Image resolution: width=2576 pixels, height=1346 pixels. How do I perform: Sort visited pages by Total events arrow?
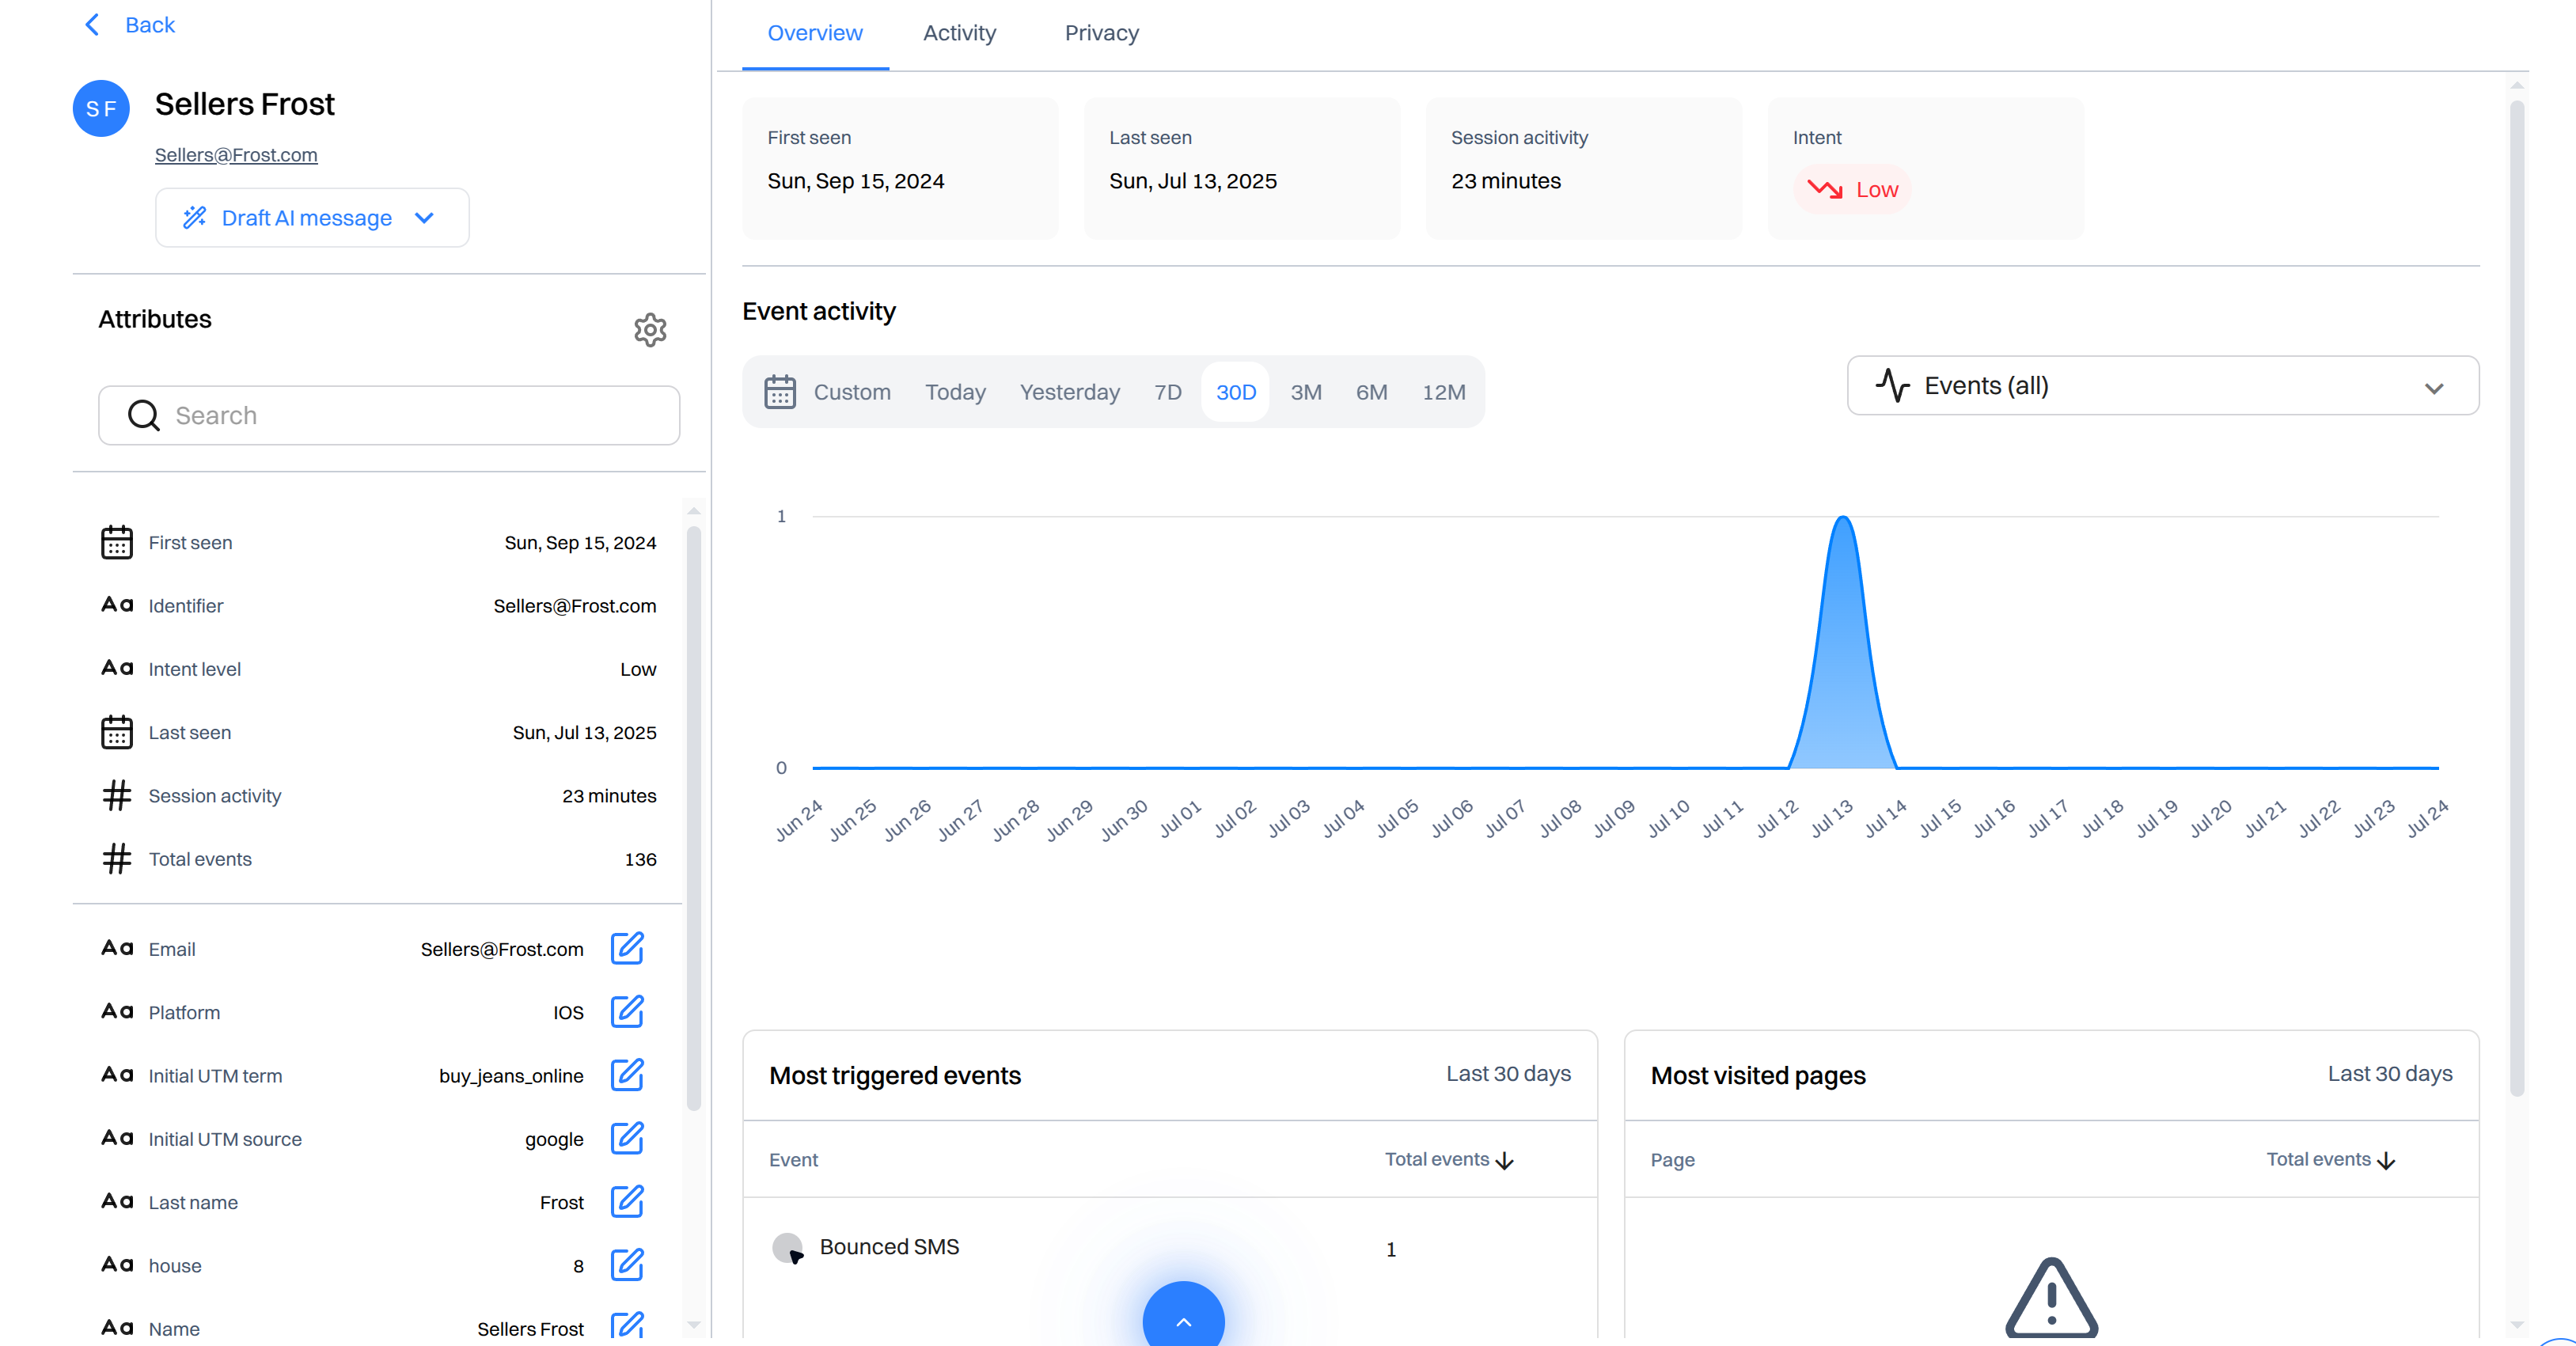[2386, 1160]
